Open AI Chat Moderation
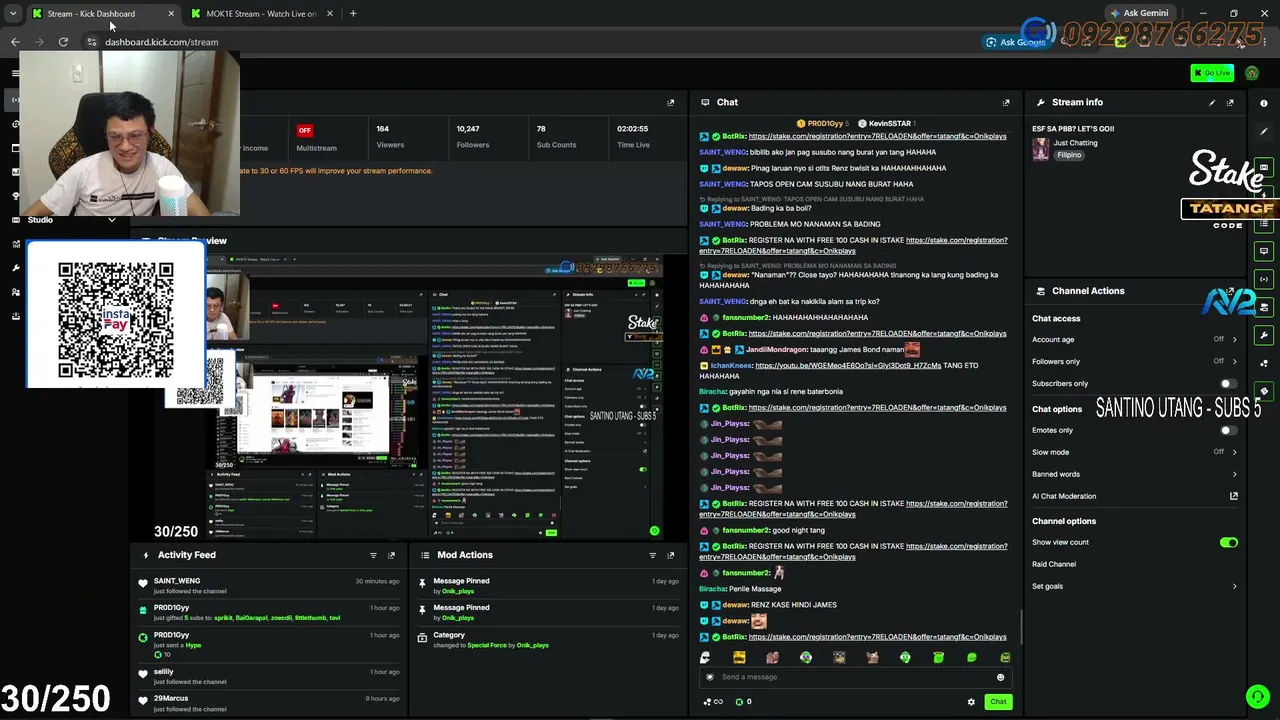This screenshot has height=720, width=1280. (x=1064, y=496)
